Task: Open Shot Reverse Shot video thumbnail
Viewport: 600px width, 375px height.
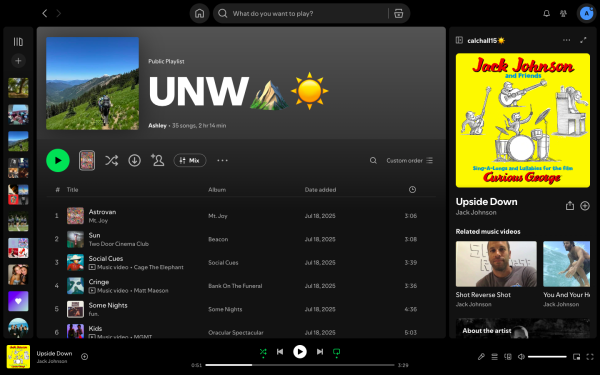Action: (x=496, y=264)
